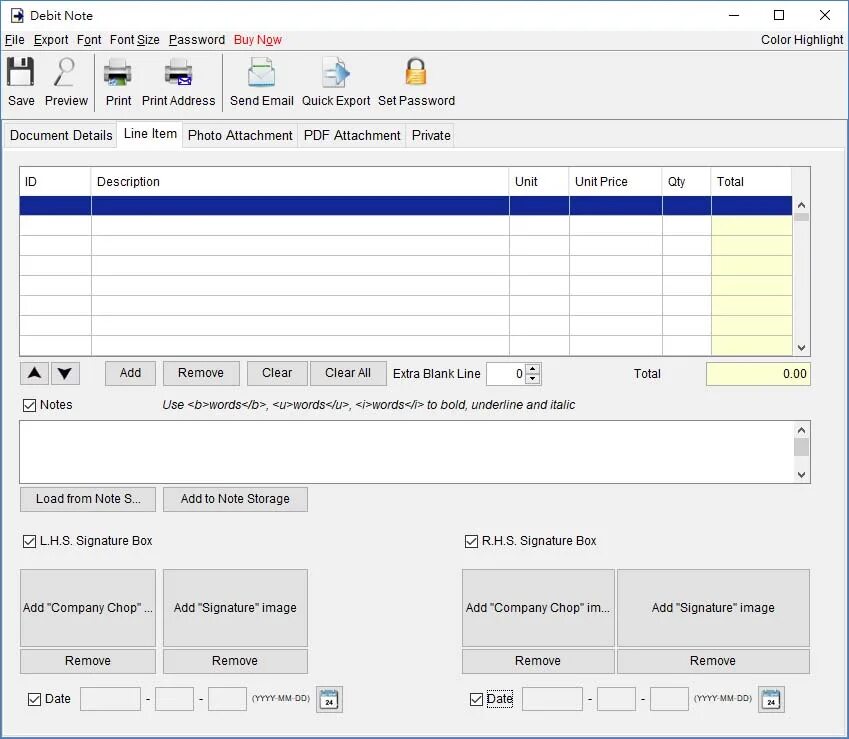Toggle the L.H.S. Signature Box checkbox
Image resolution: width=849 pixels, height=739 pixels.
(30, 541)
